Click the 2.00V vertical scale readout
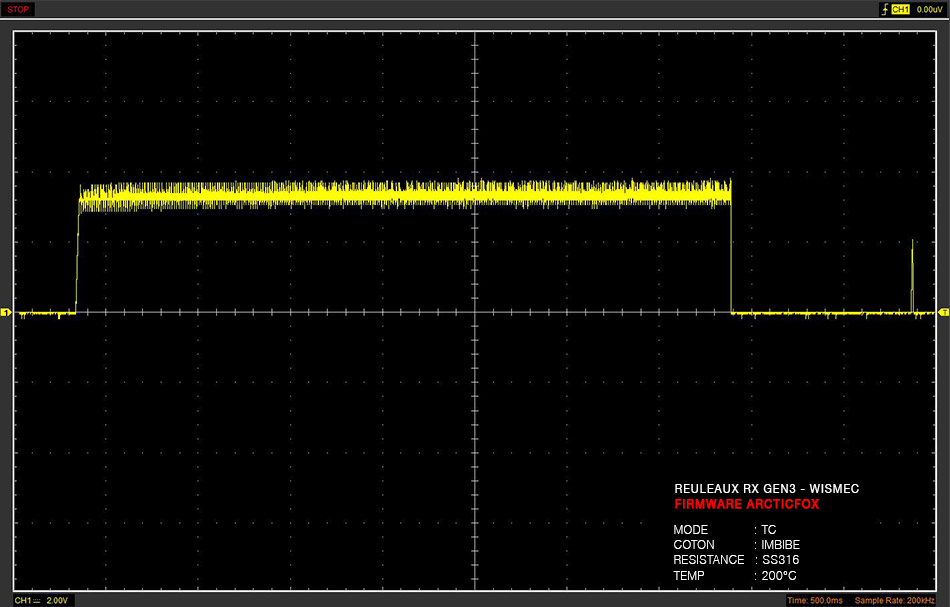The width and height of the screenshot is (950, 607). click(57, 600)
